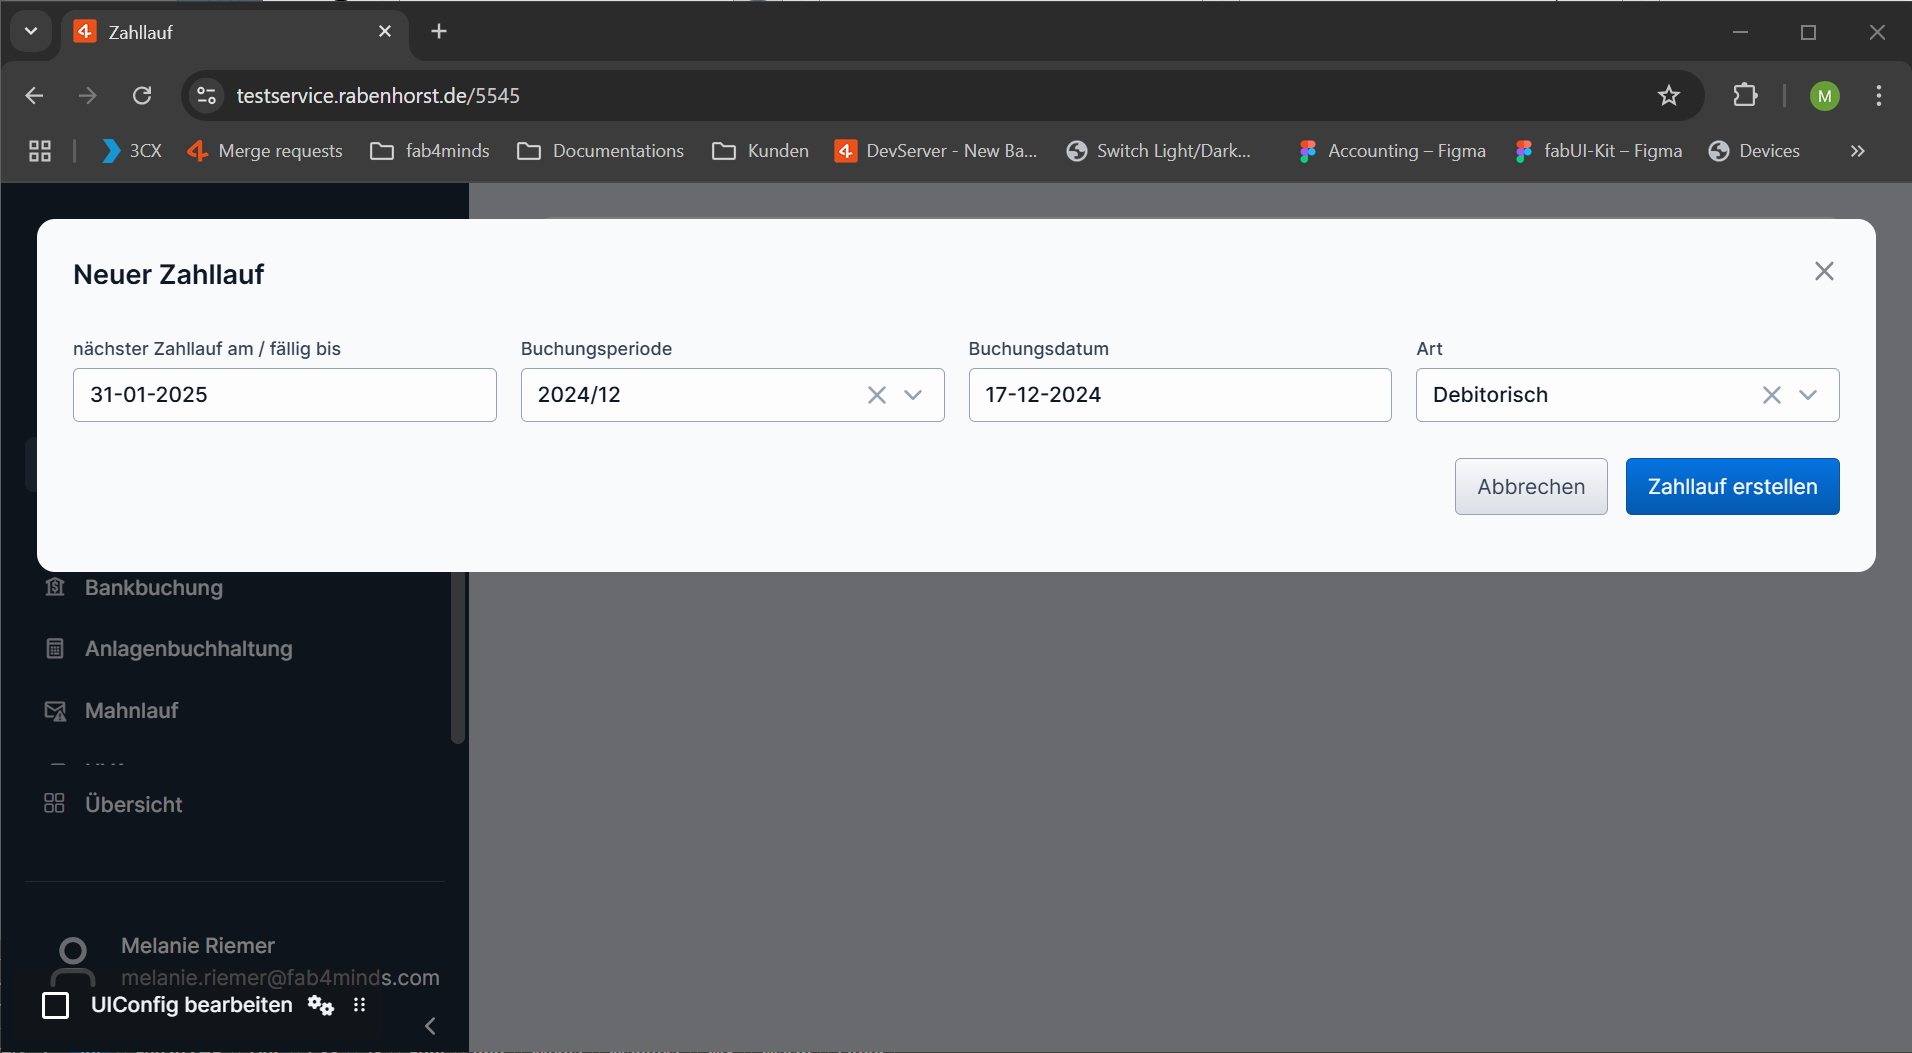The image size is (1912, 1053).
Task: Expand the Buchungsperiode dropdown
Action: click(x=913, y=395)
